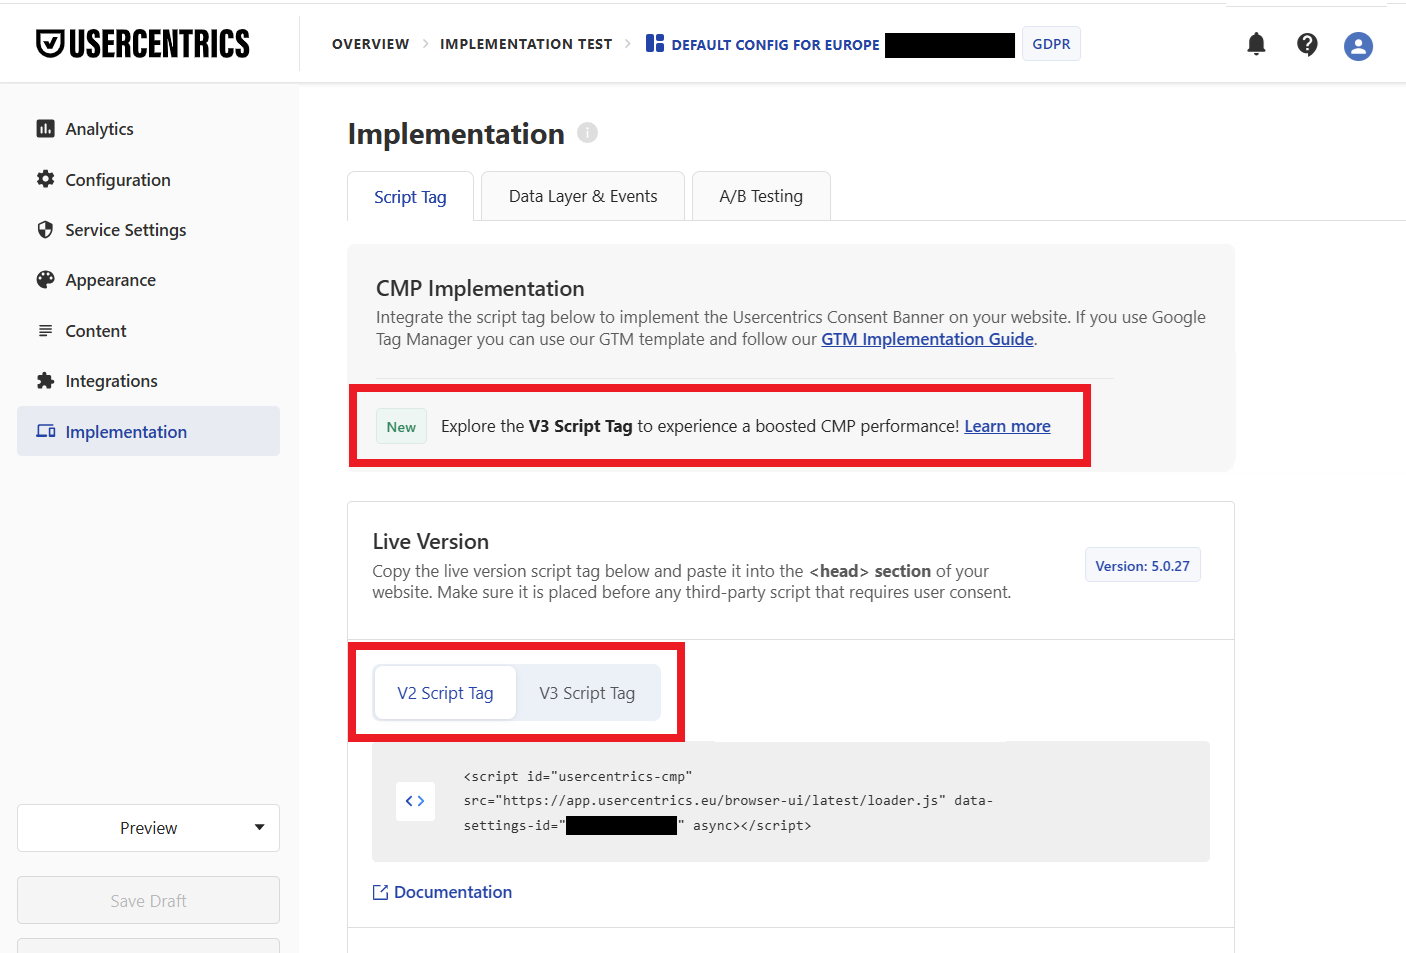The height and width of the screenshot is (953, 1406).
Task: Open the help question mark icon
Action: pyautogui.click(x=1307, y=44)
